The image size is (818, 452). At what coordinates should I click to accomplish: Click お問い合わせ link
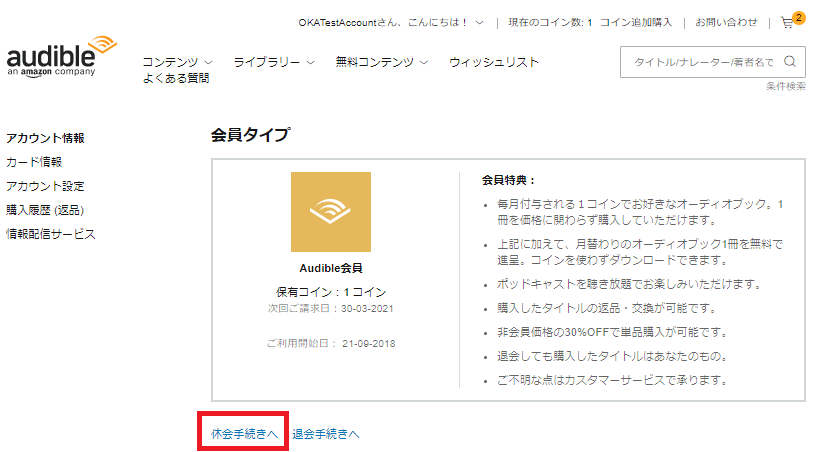[x=726, y=22]
